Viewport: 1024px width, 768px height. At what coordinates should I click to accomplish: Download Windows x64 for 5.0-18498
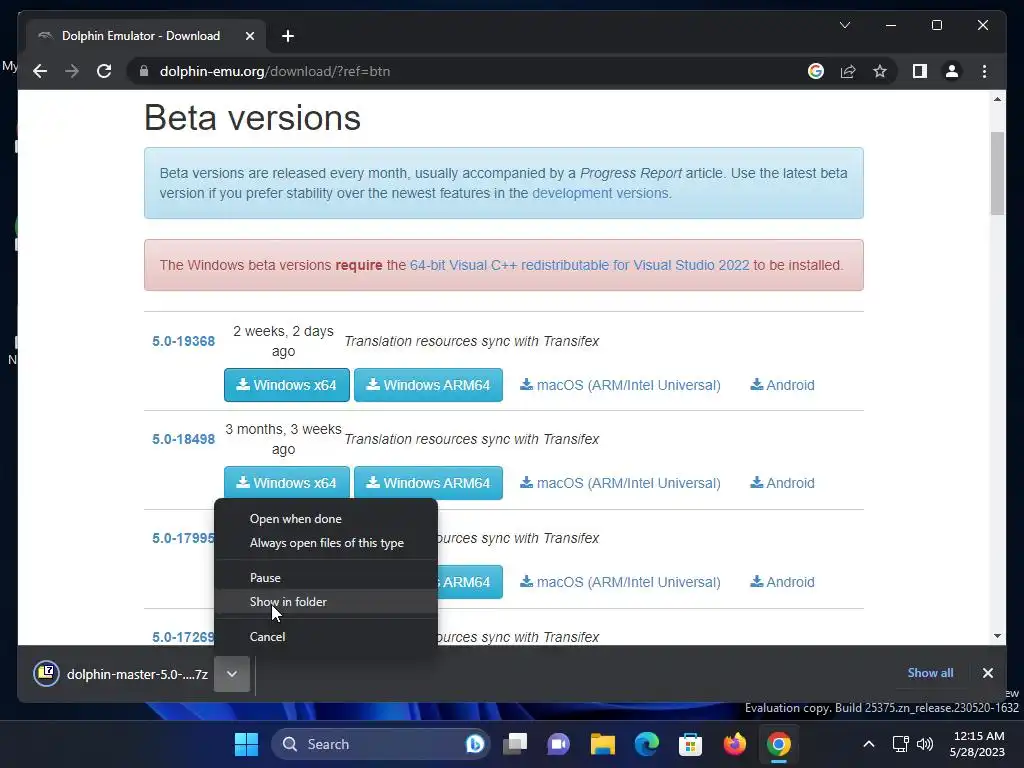[x=287, y=483]
